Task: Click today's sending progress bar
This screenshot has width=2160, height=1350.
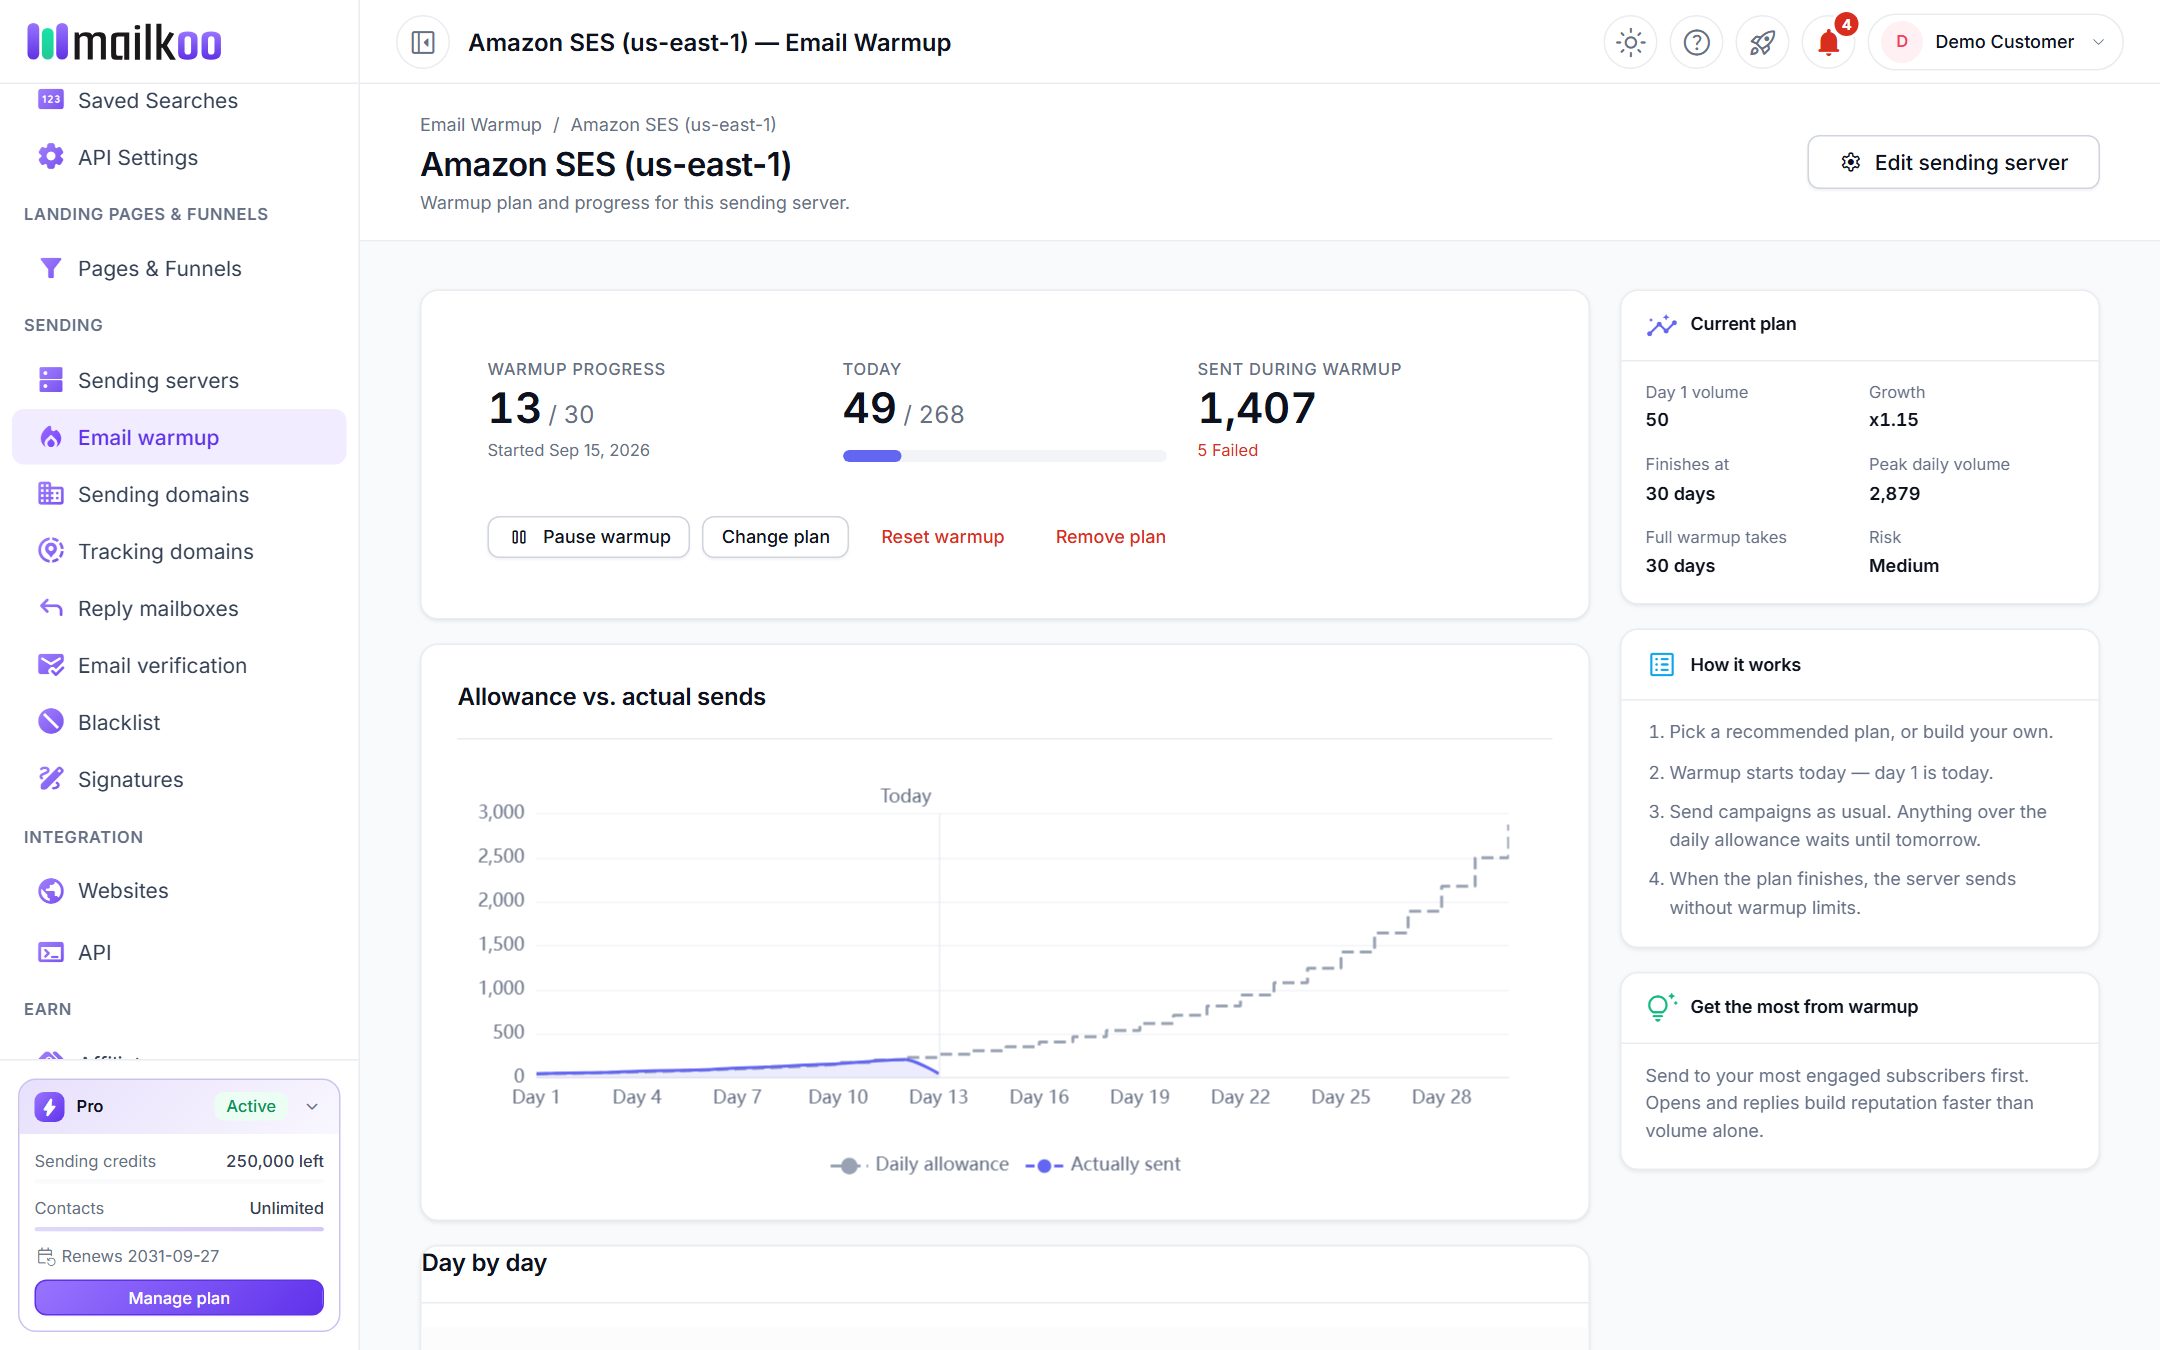Action: 1004,456
